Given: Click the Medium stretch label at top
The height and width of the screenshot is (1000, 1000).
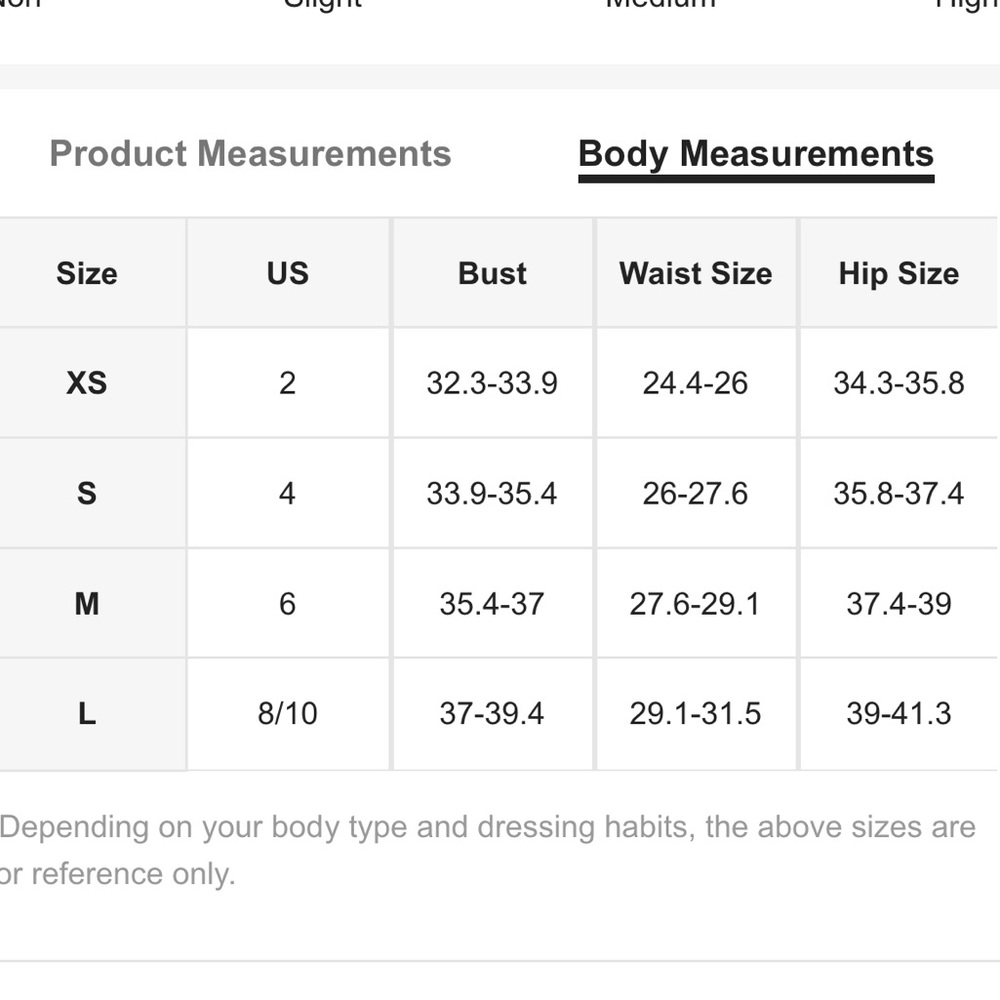Looking at the screenshot, I should [660, 3].
